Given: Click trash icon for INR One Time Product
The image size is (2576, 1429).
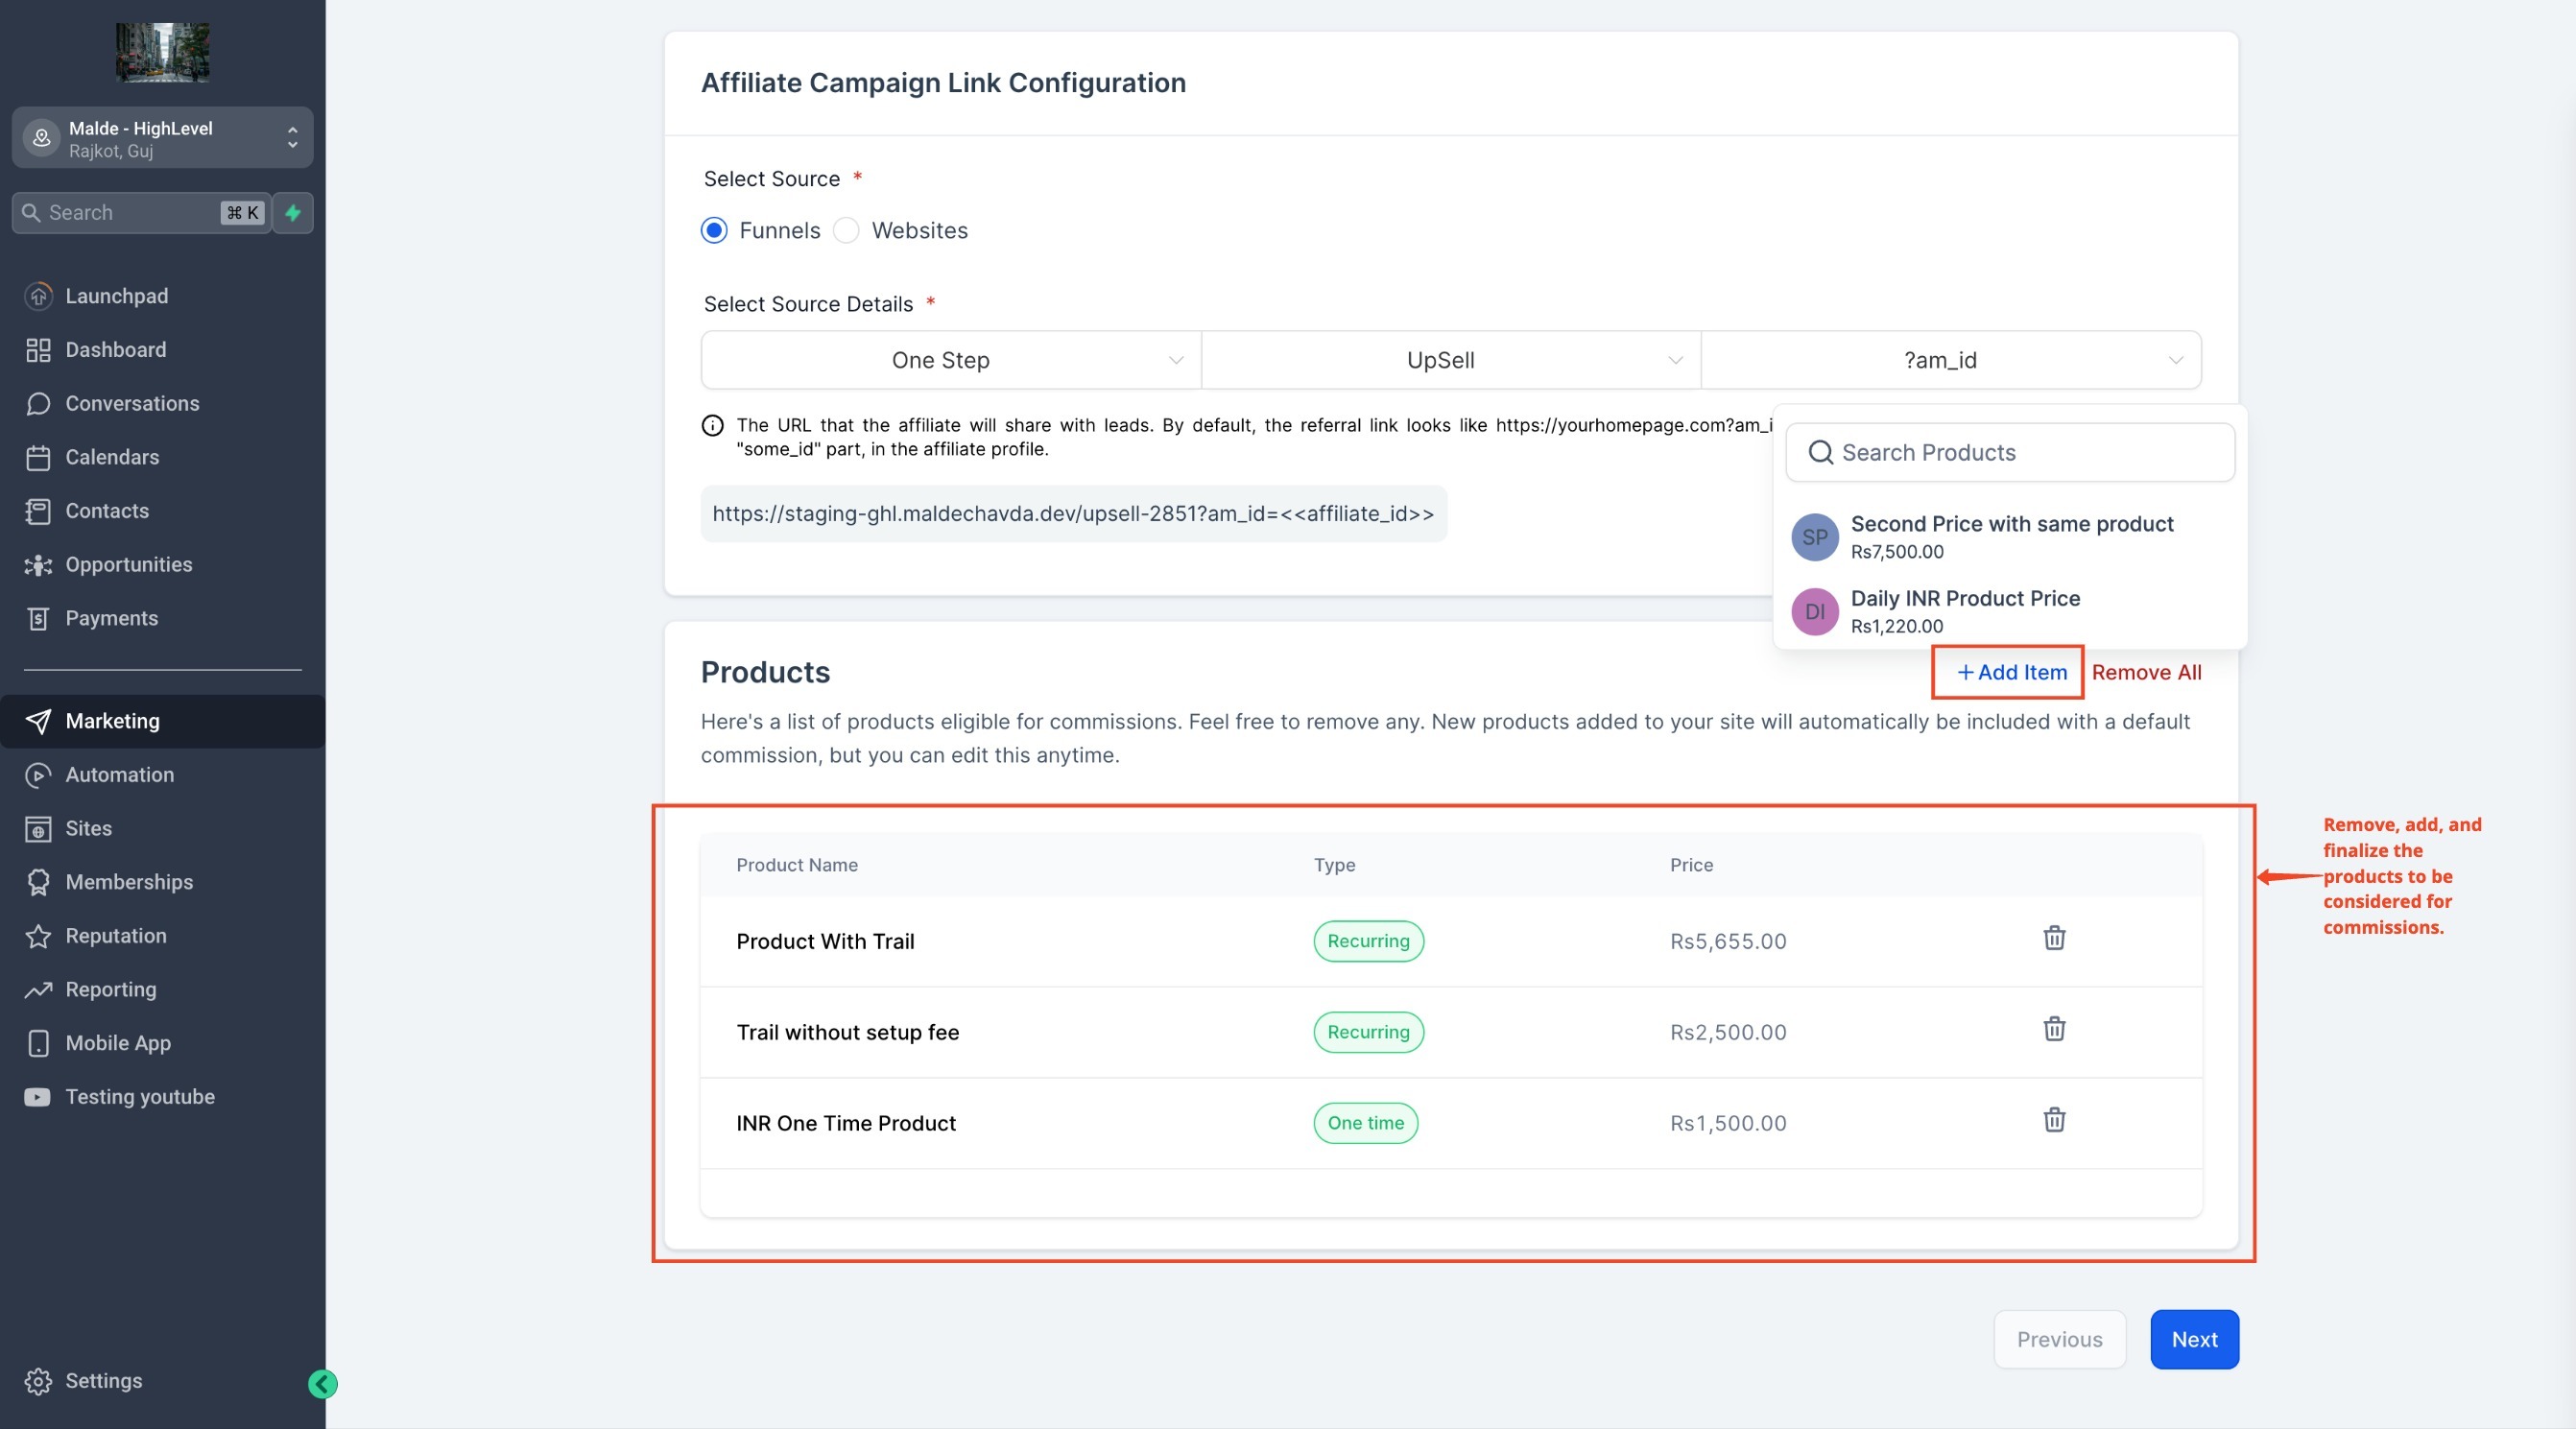Looking at the screenshot, I should pyautogui.click(x=2053, y=1120).
